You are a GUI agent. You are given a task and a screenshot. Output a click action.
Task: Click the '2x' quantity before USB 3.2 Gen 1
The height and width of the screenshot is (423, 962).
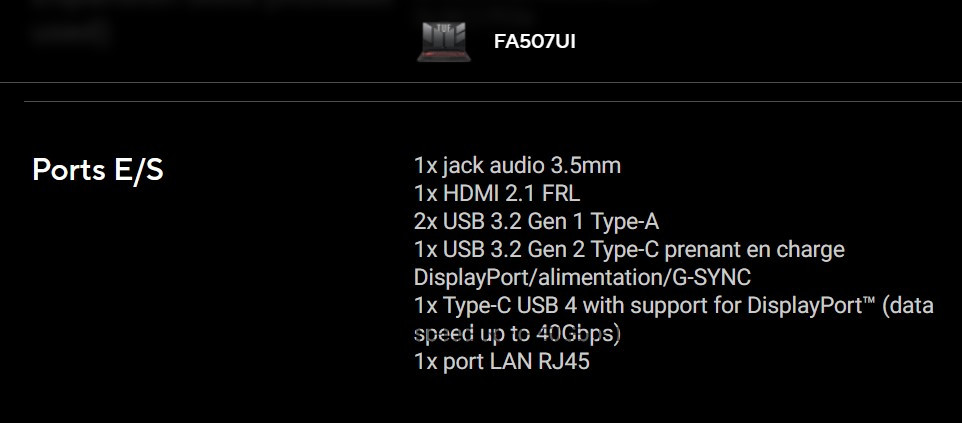(425, 221)
